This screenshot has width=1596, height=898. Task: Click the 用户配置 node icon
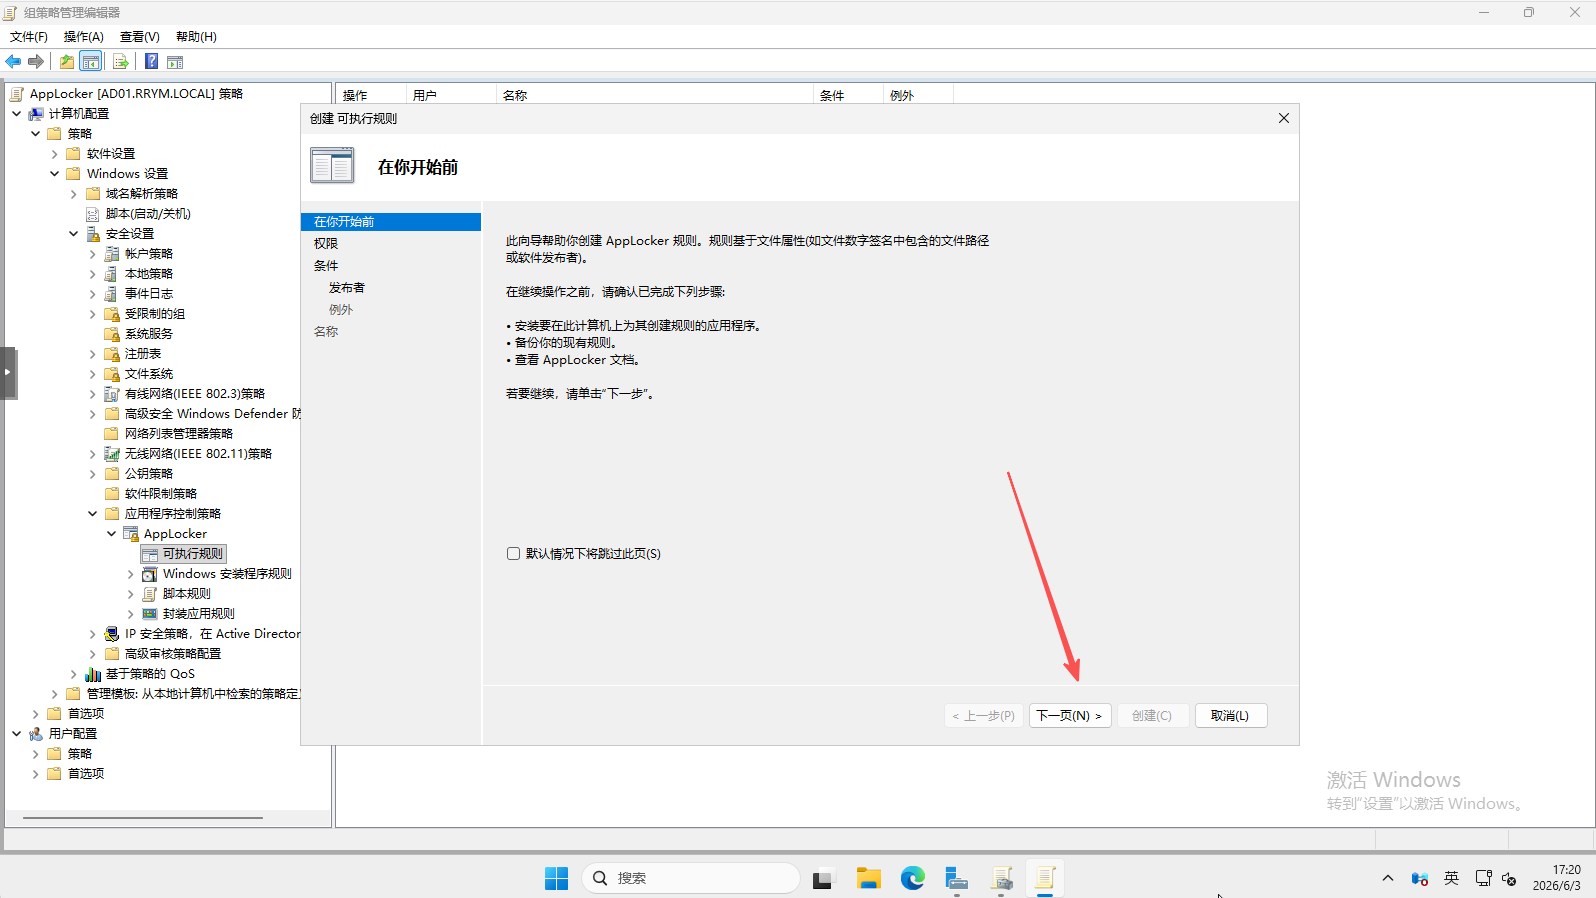click(36, 734)
